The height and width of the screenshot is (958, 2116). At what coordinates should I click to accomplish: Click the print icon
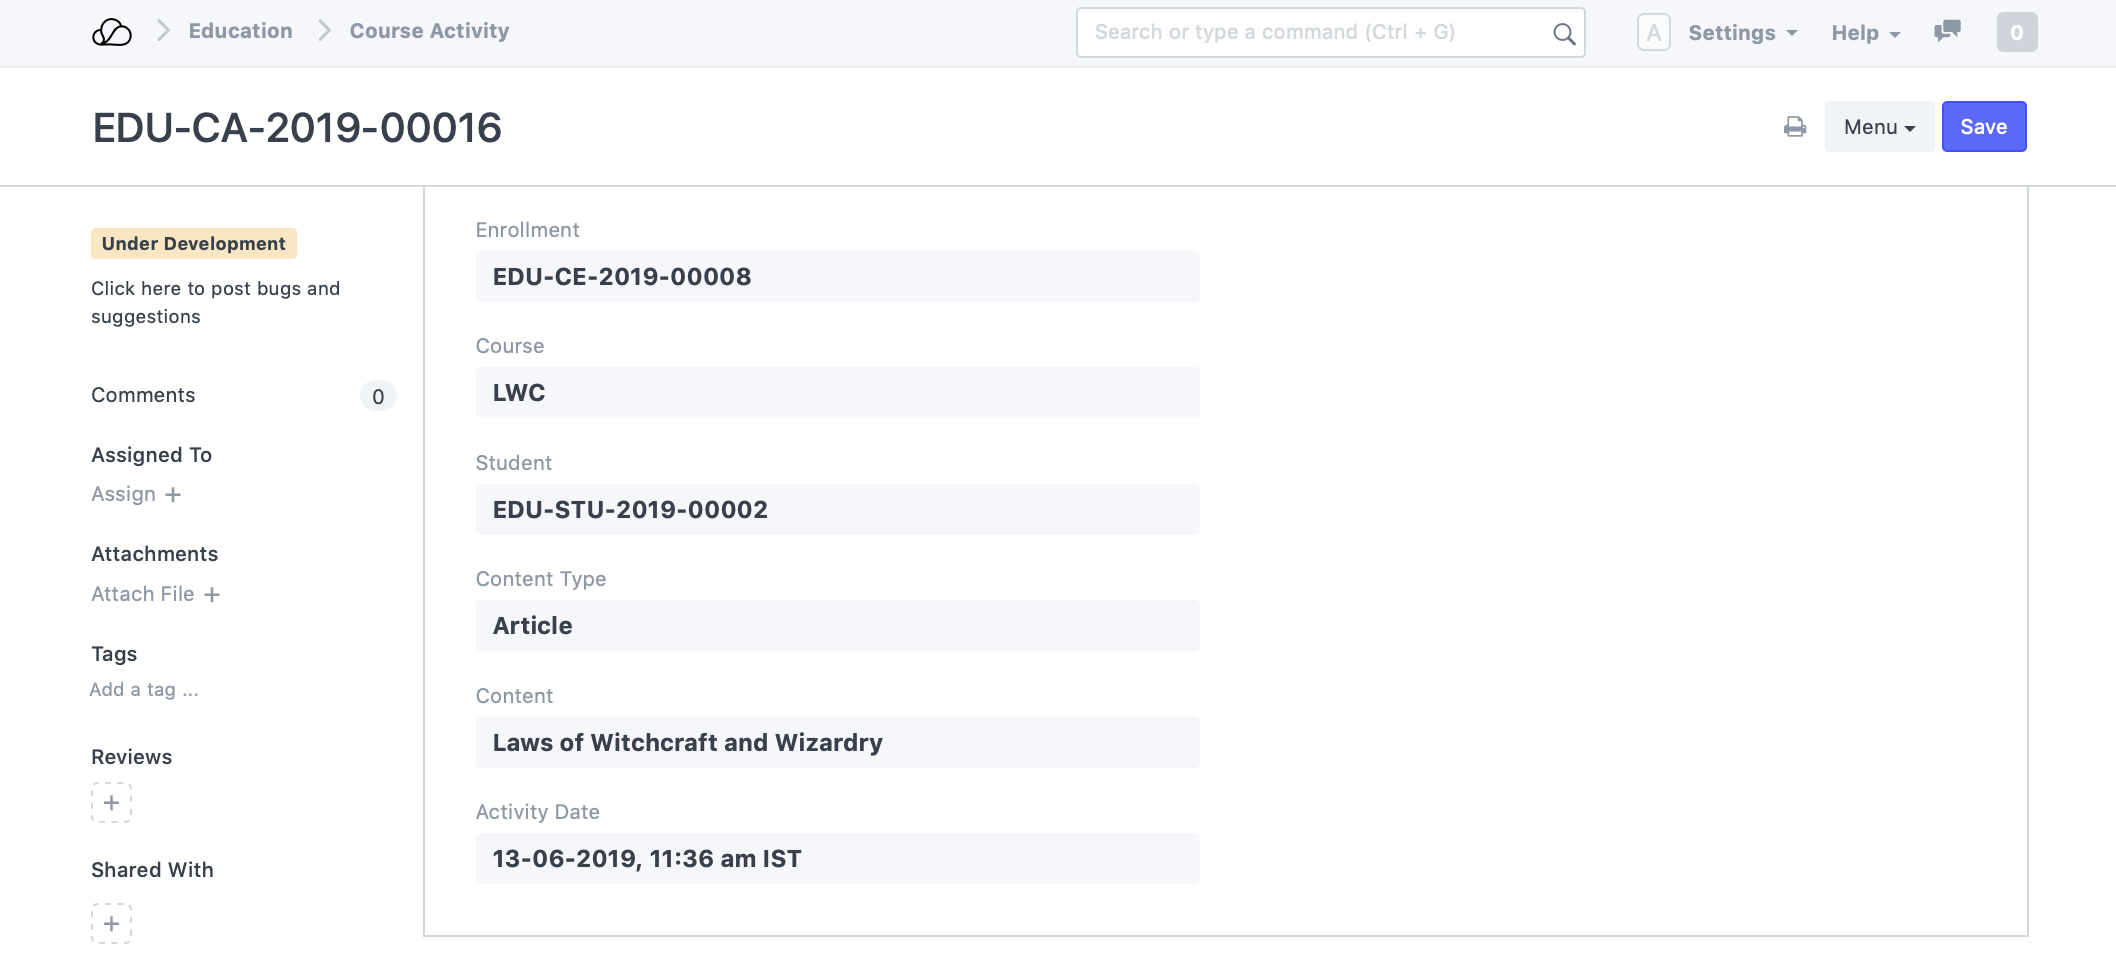(1795, 127)
